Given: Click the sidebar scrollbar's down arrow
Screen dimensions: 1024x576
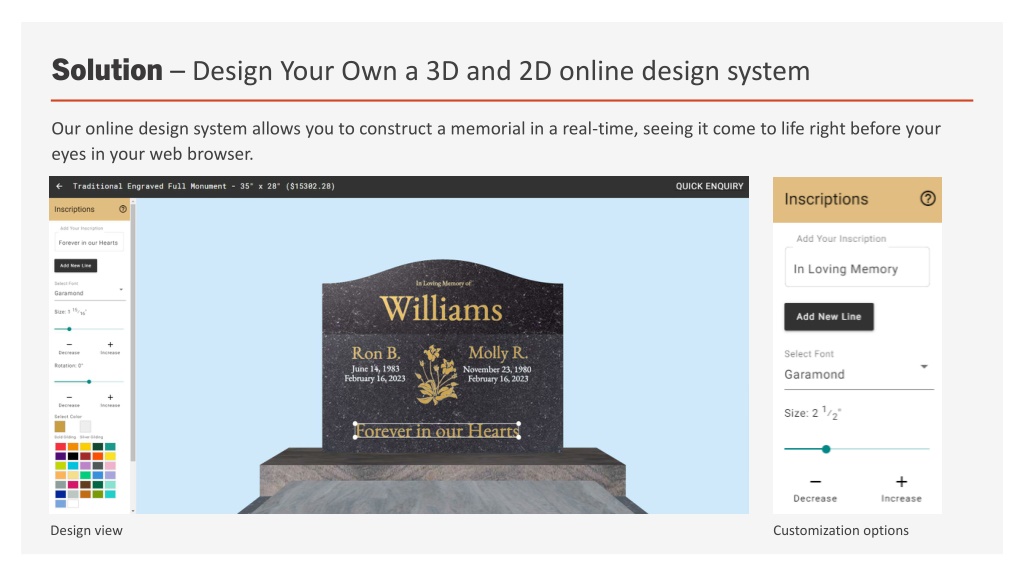Looking at the screenshot, I should click(x=133, y=511).
